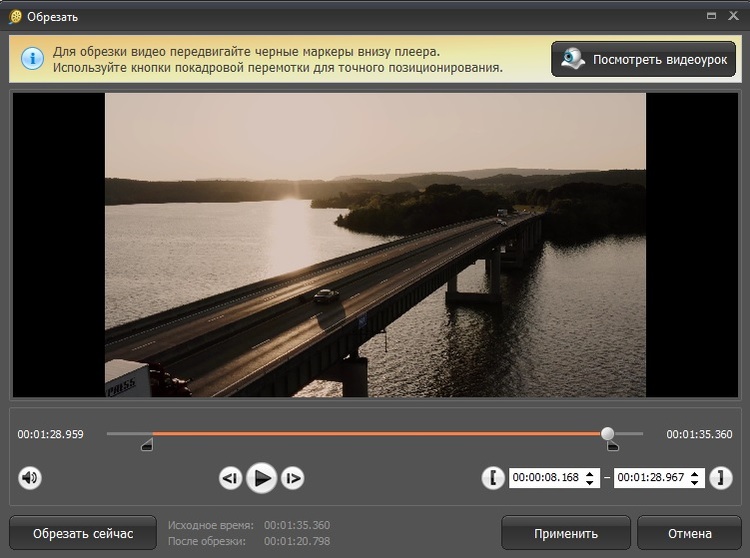Viewport: 750px width, 558px height.
Task: Decrease start time with down arrow
Action: click(x=590, y=482)
